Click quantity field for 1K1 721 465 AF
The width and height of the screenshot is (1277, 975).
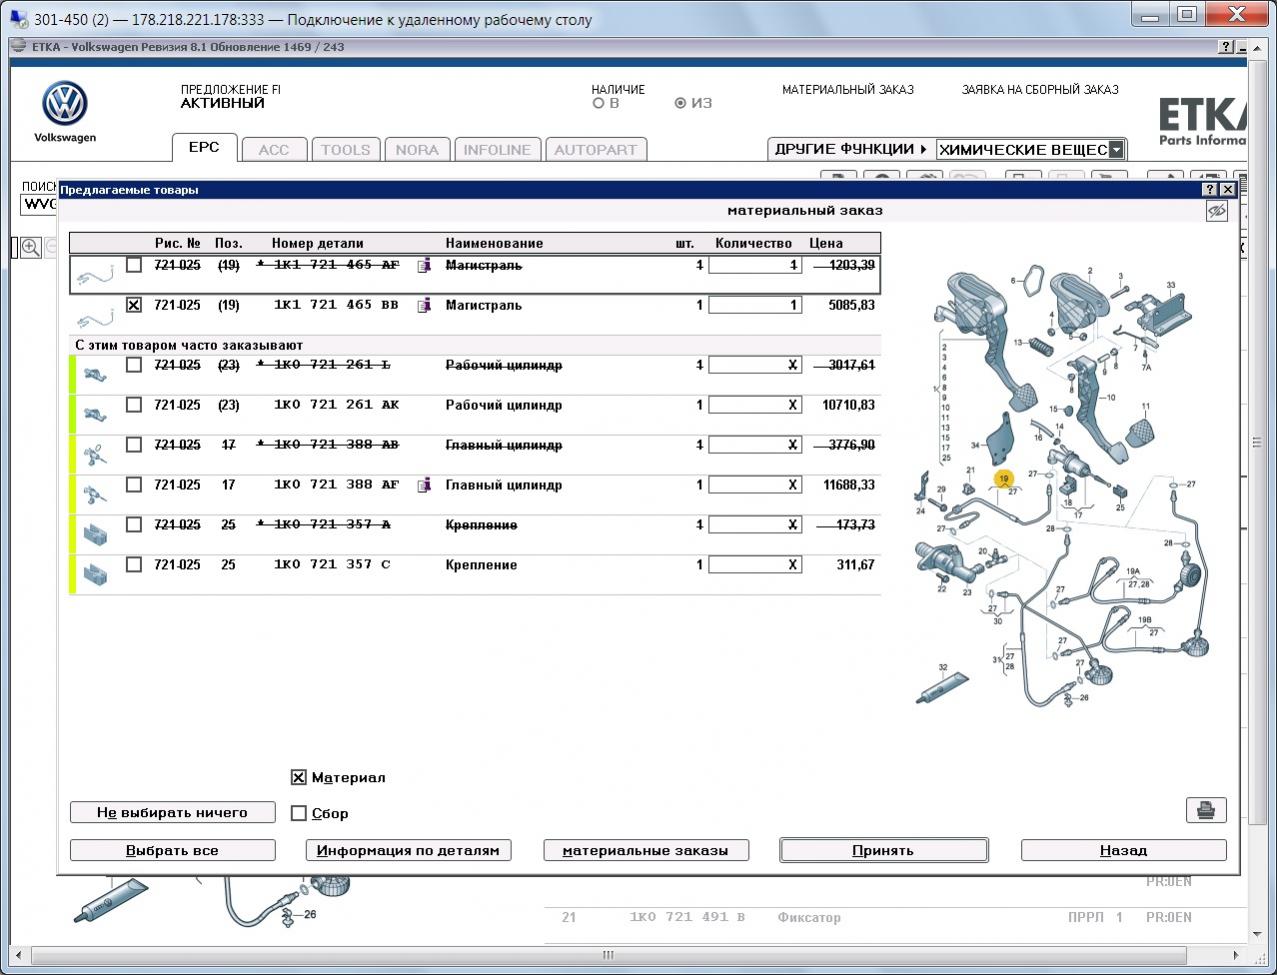[x=755, y=265]
